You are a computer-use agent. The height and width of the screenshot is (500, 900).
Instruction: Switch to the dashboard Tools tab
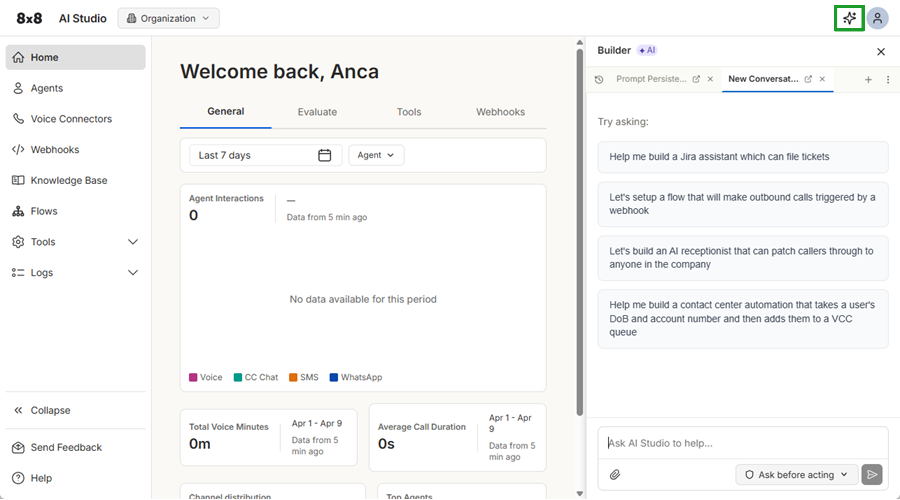409,112
